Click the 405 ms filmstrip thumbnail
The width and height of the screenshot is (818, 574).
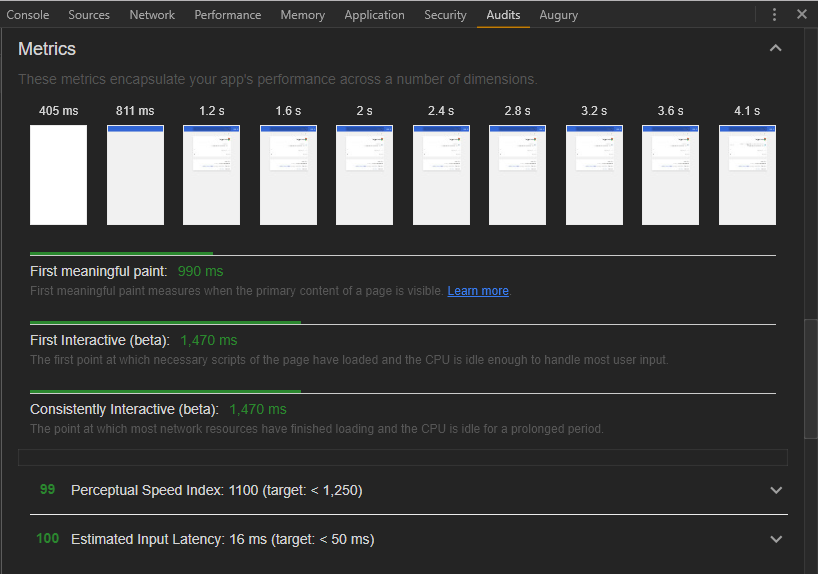58,175
